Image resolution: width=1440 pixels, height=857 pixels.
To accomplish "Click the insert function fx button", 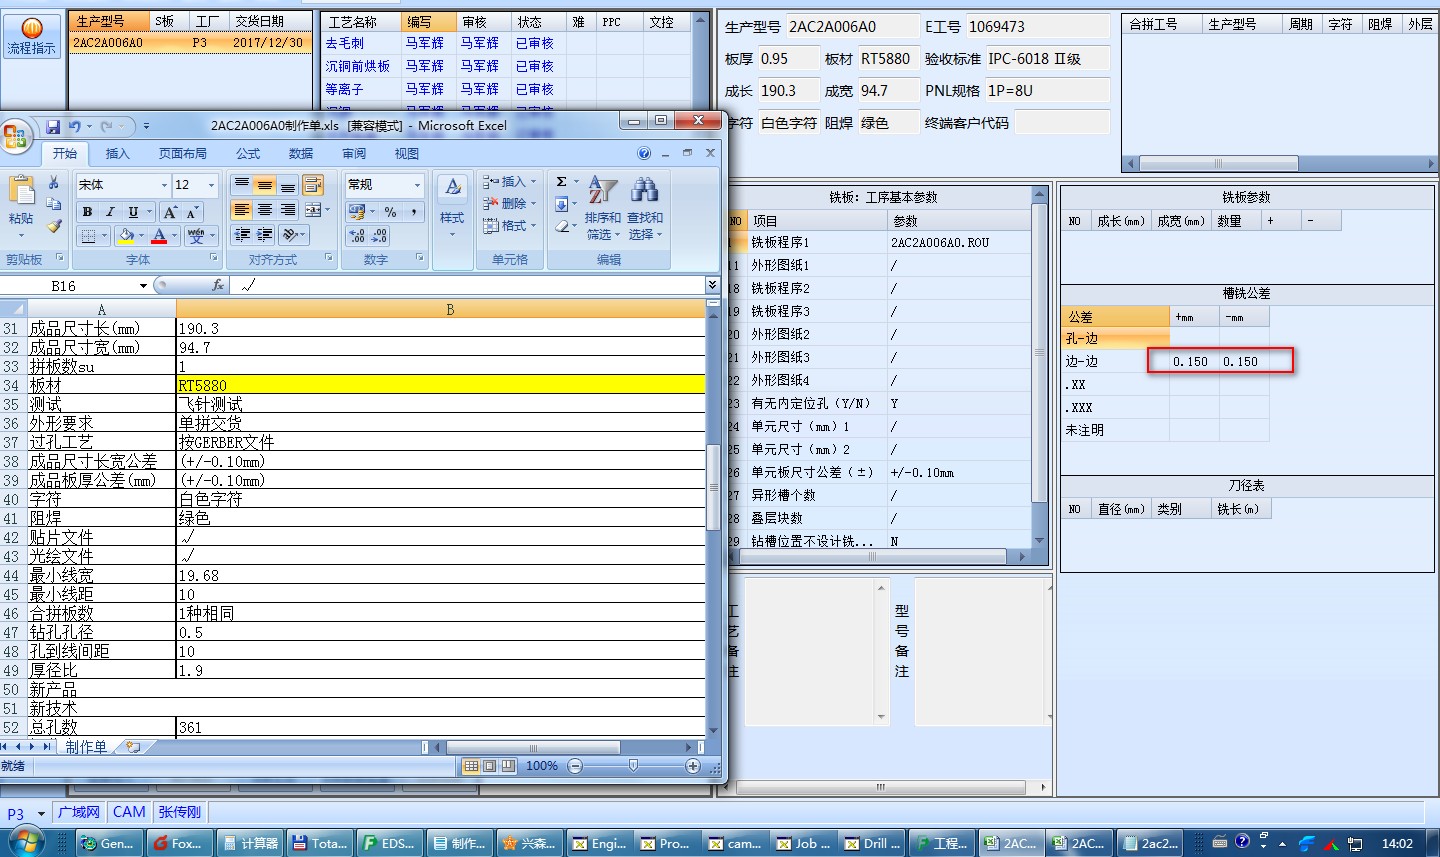I will pos(218,285).
